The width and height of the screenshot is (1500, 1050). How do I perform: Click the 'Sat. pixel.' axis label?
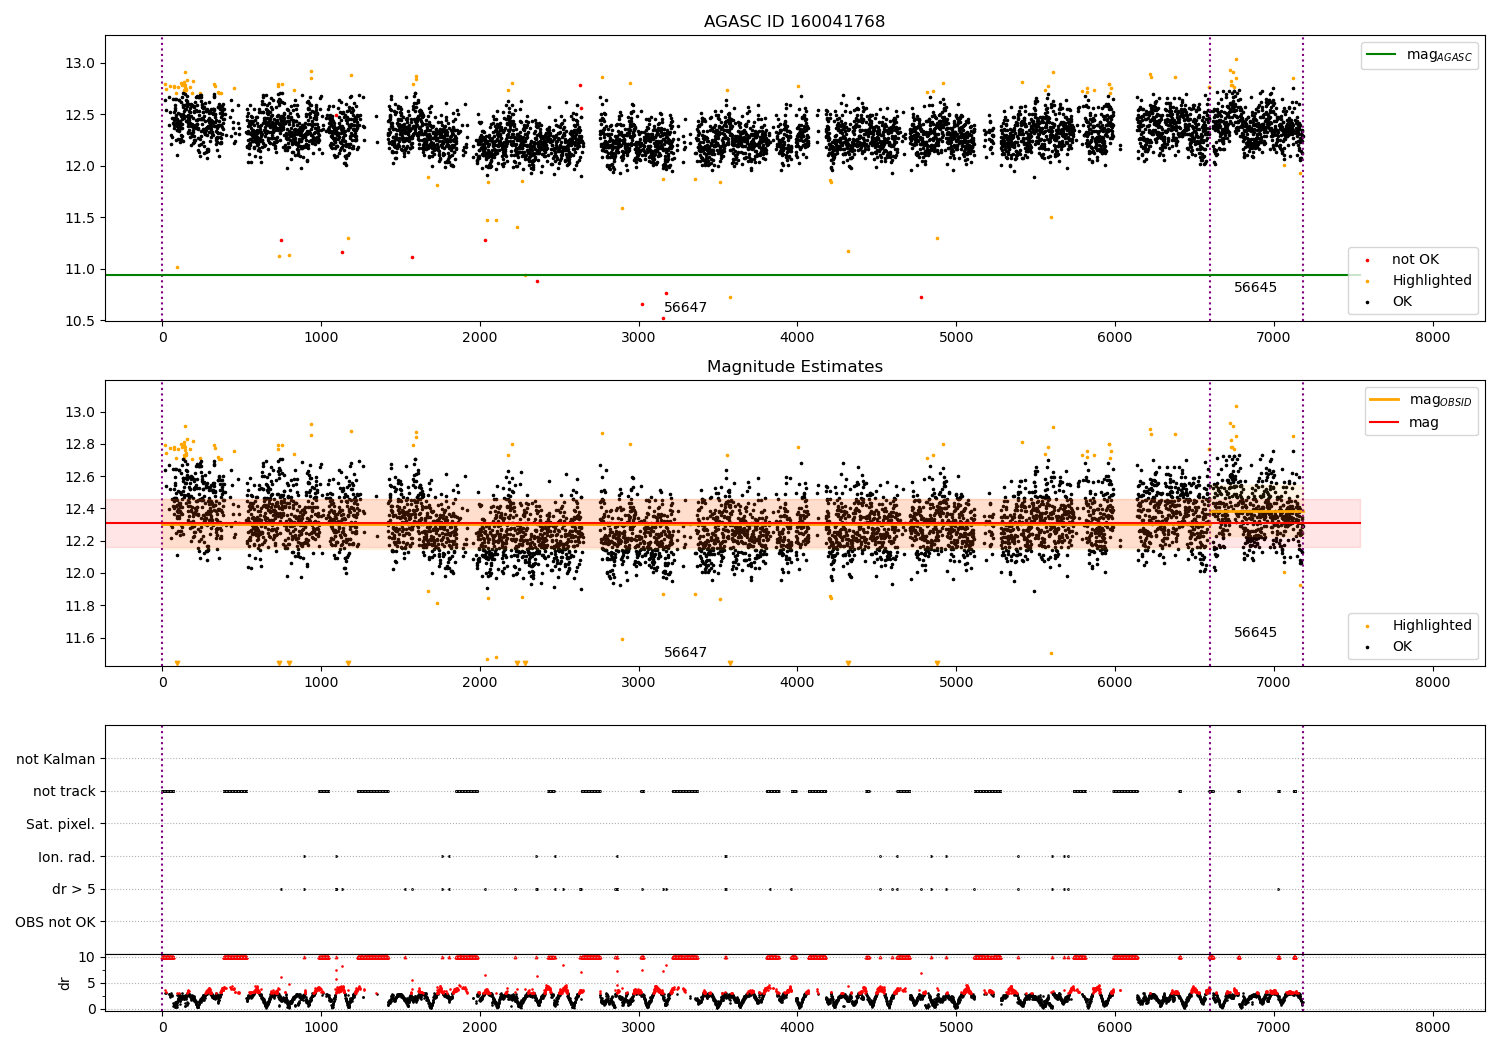click(x=61, y=824)
